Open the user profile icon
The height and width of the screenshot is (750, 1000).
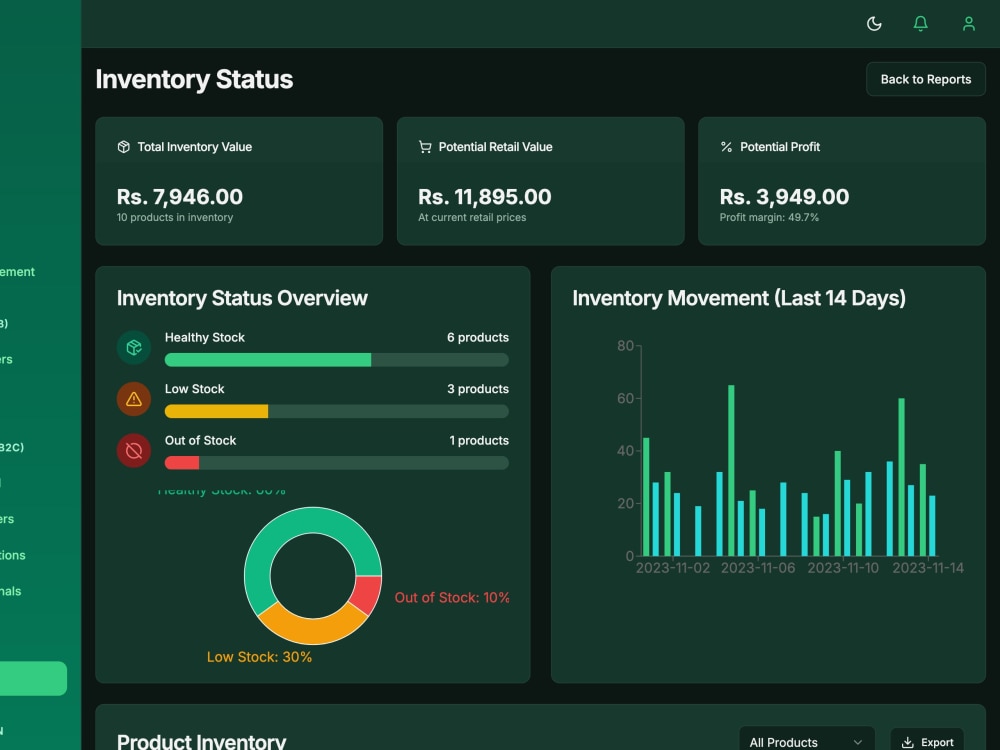point(968,24)
